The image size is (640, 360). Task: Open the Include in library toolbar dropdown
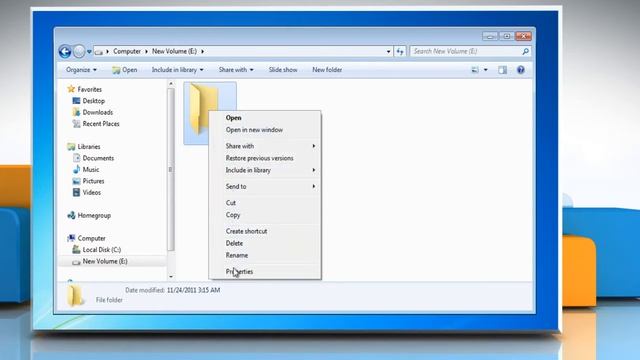click(x=178, y=70)
